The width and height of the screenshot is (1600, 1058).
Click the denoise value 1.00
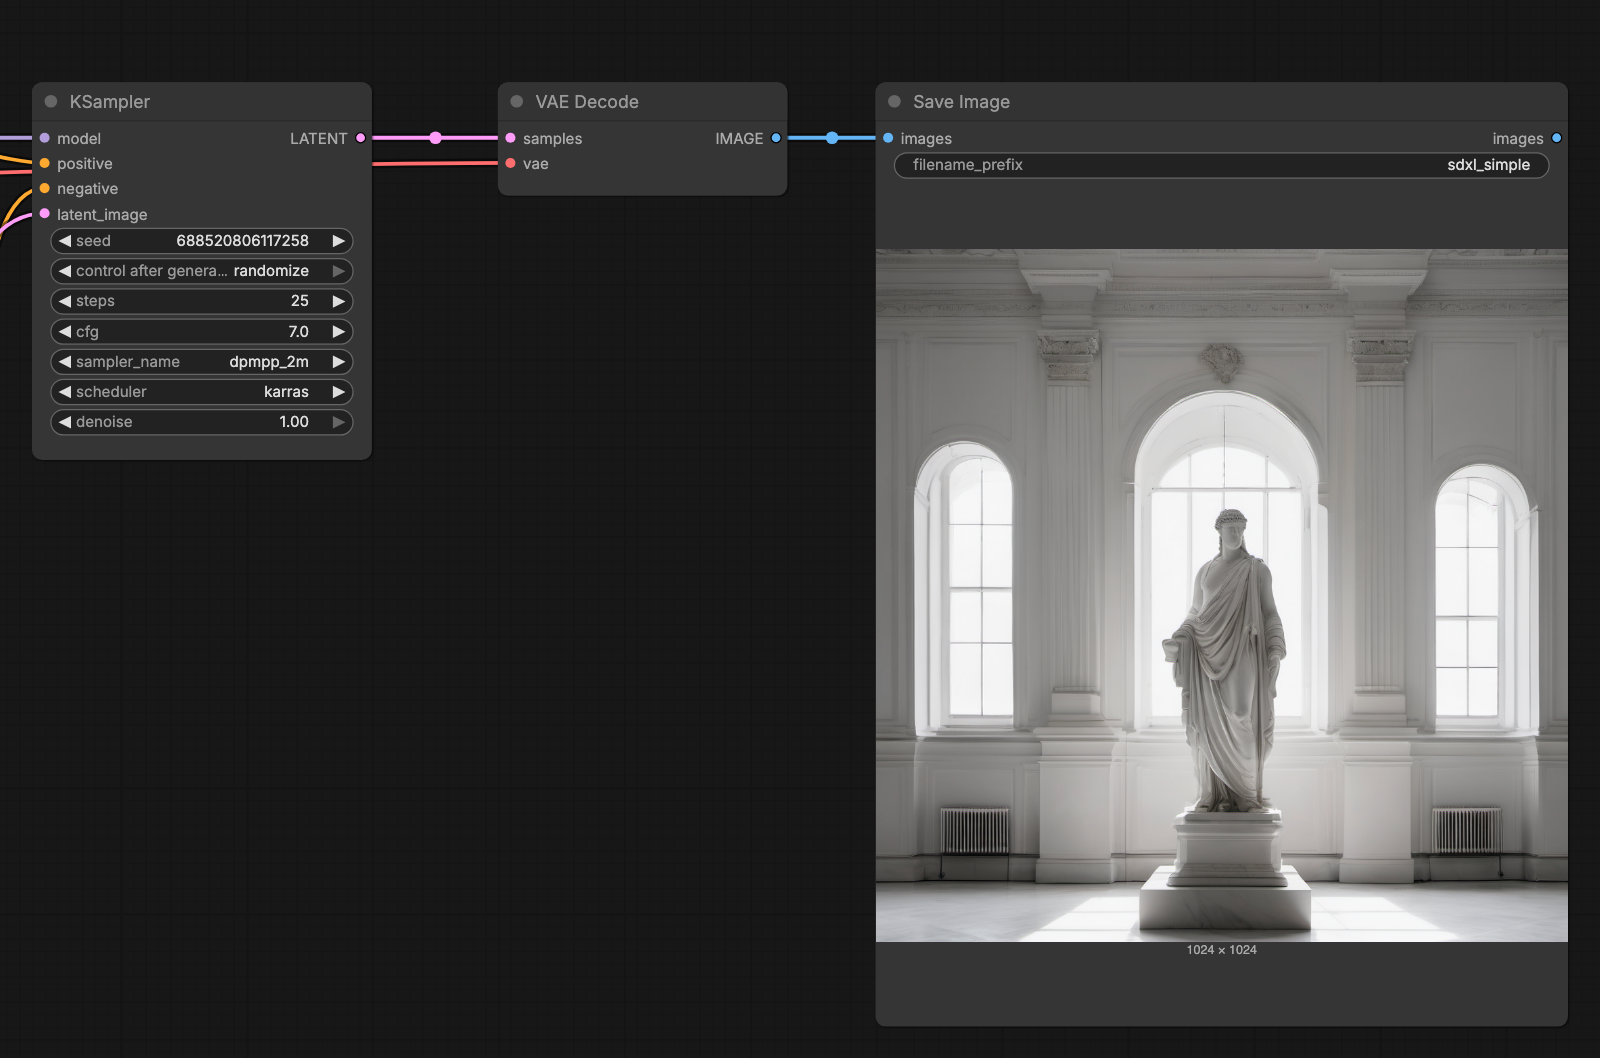click(x=294, y=422)
